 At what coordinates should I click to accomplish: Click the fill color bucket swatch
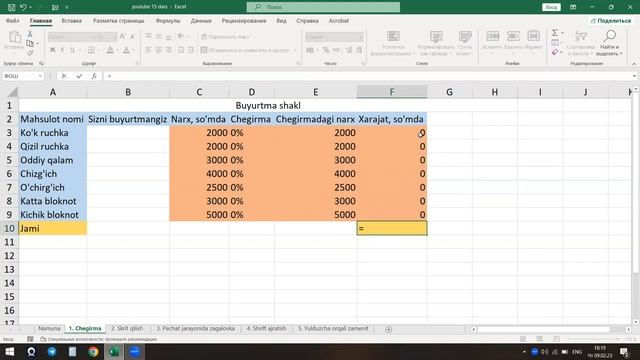coord(110,50)
